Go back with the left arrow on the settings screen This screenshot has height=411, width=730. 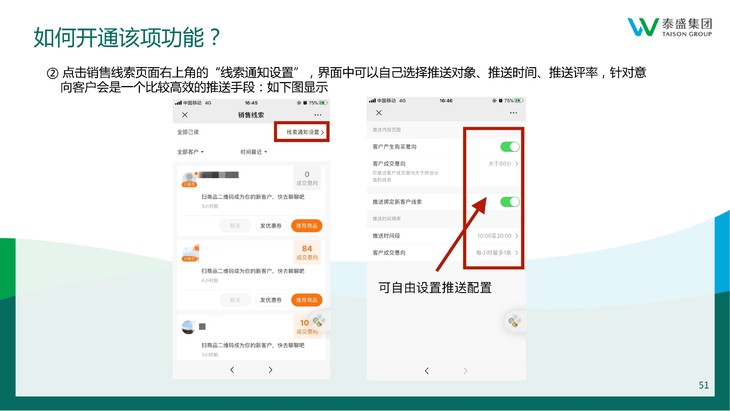click(427, 371)
